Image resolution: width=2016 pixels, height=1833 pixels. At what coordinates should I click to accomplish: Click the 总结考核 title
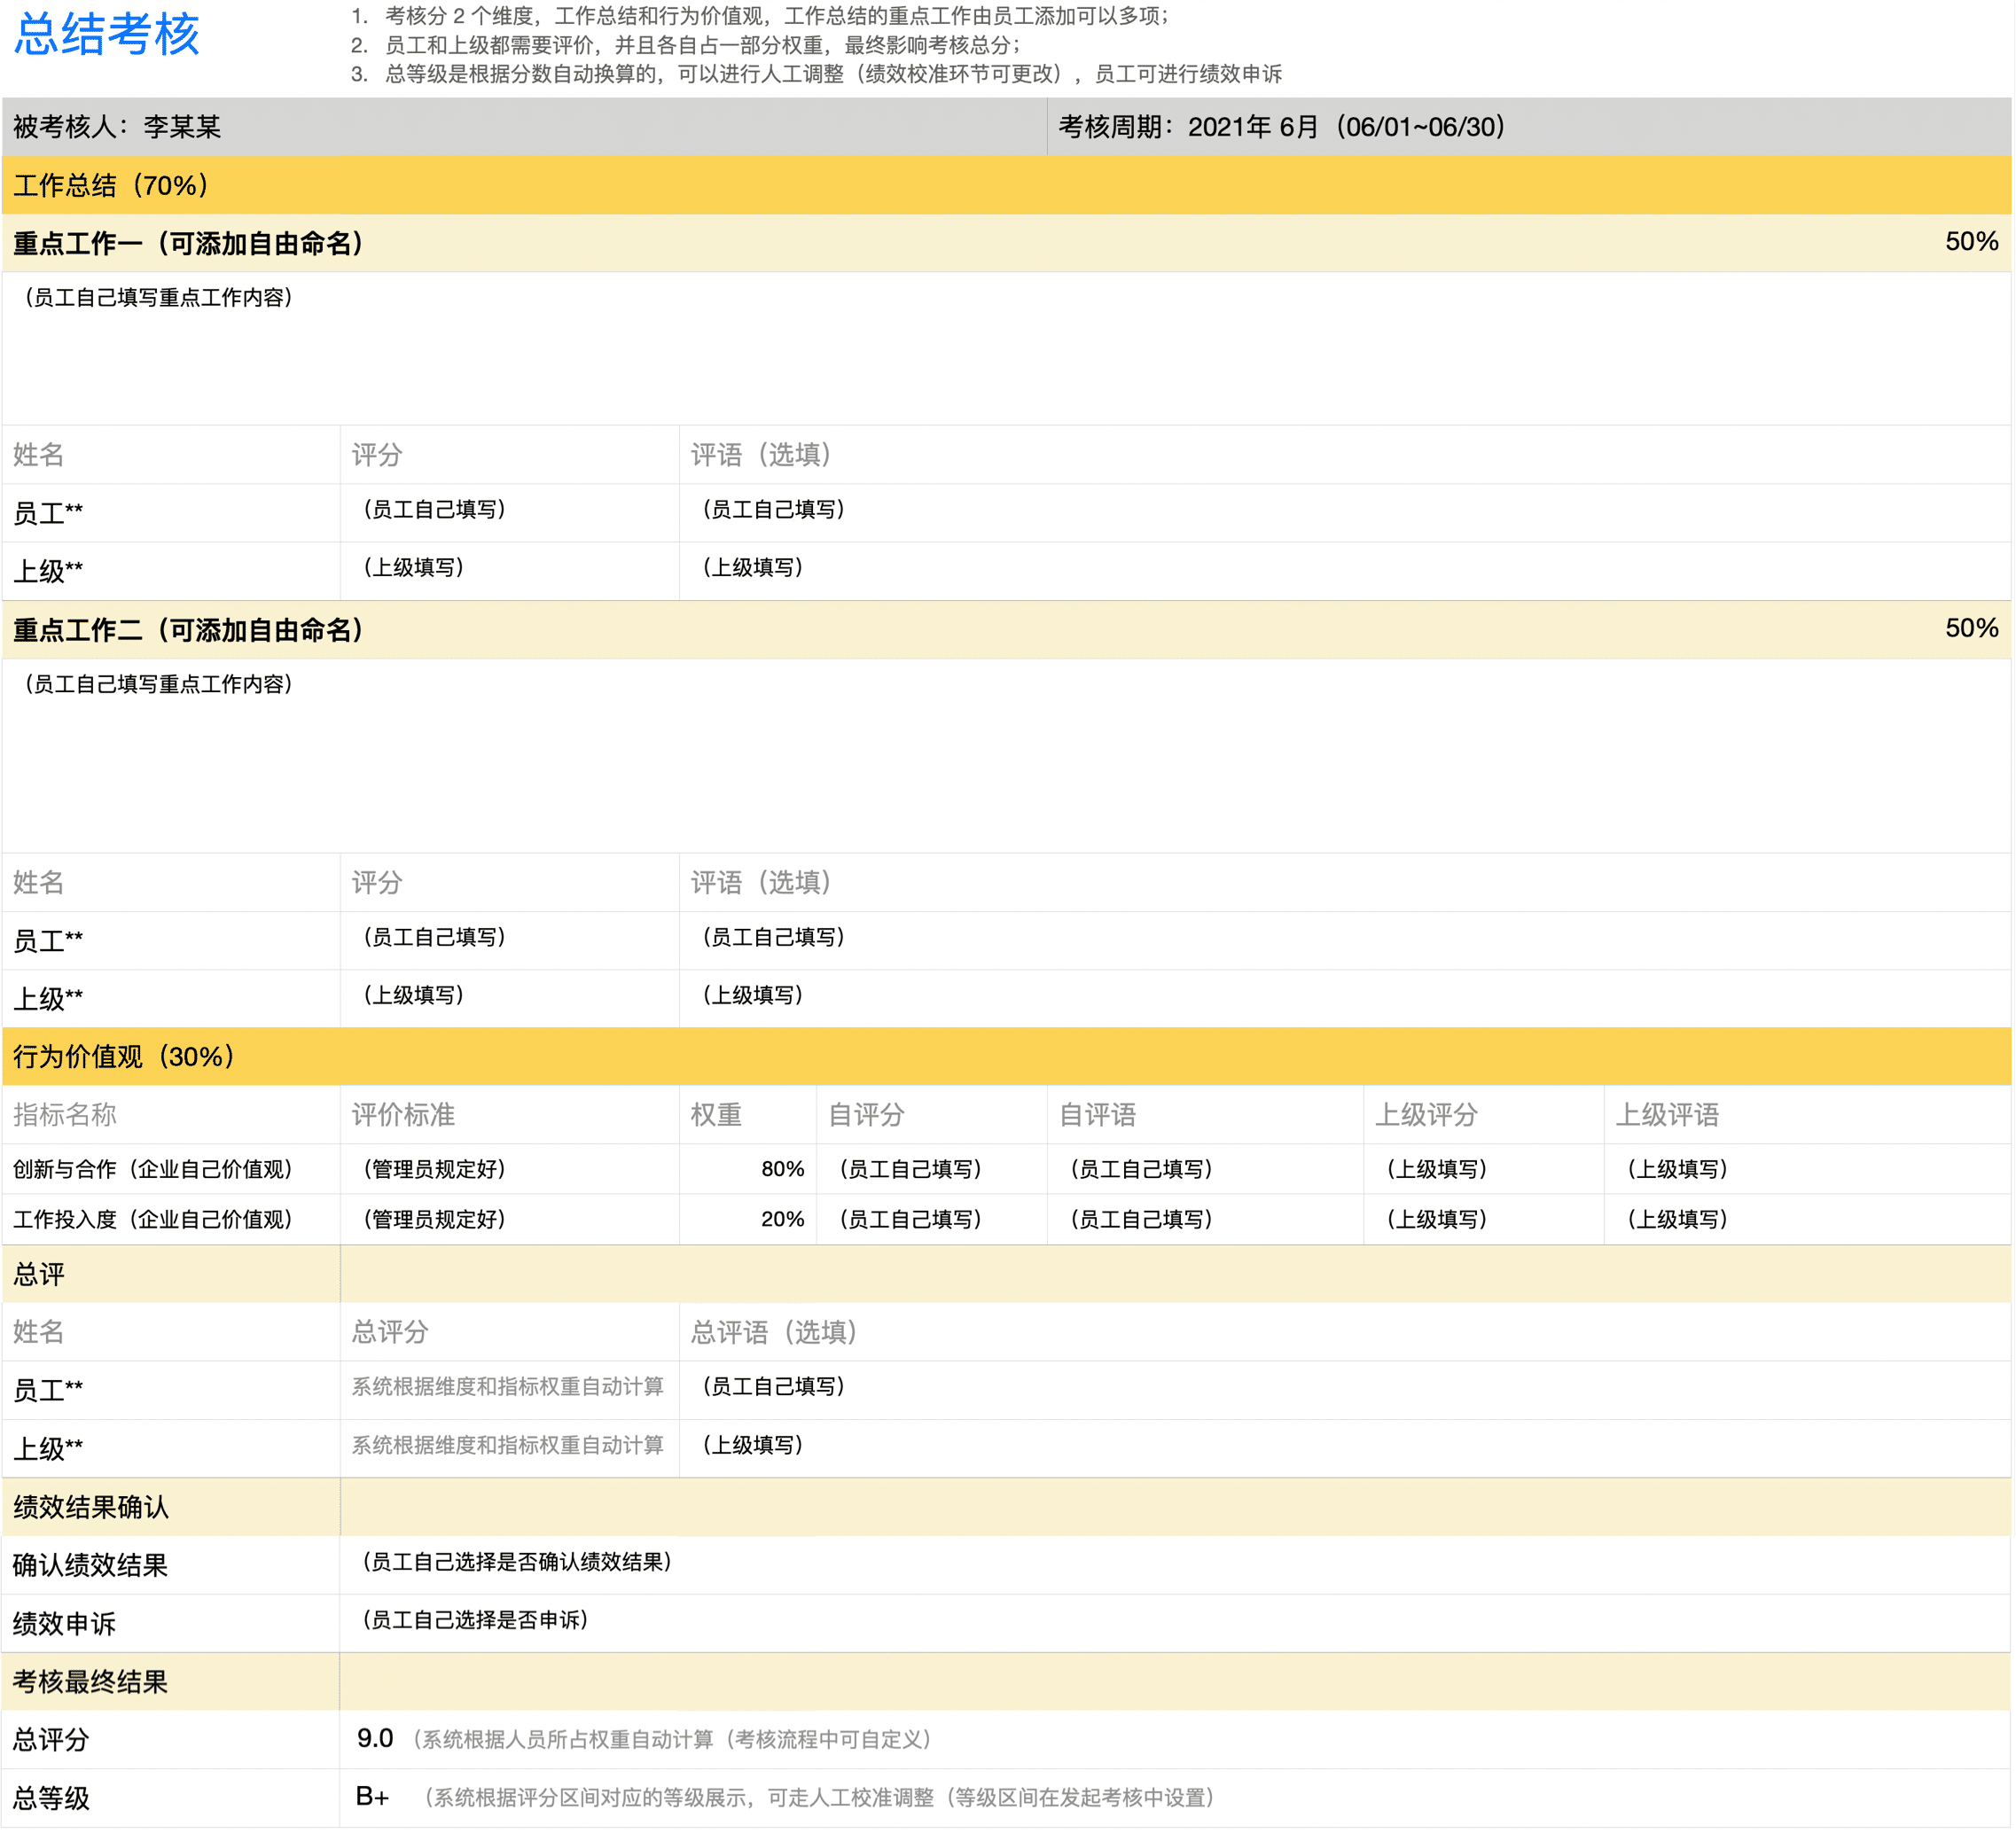point(107,35)
